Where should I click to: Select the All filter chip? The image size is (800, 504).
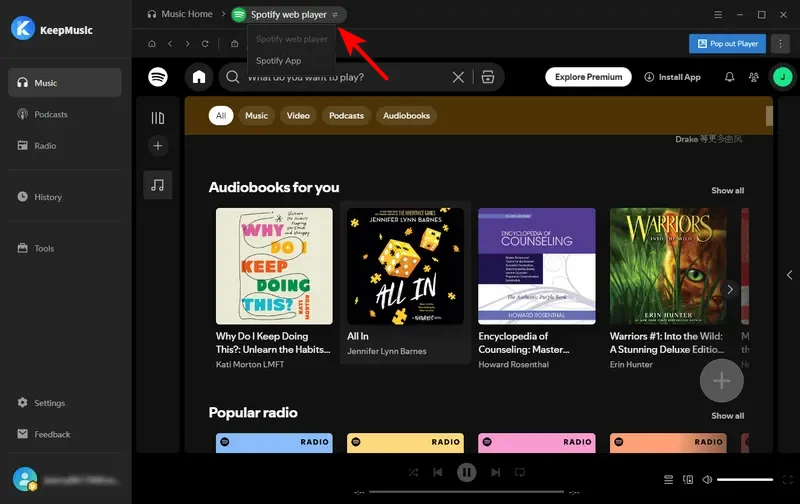(x=221, y=116)
